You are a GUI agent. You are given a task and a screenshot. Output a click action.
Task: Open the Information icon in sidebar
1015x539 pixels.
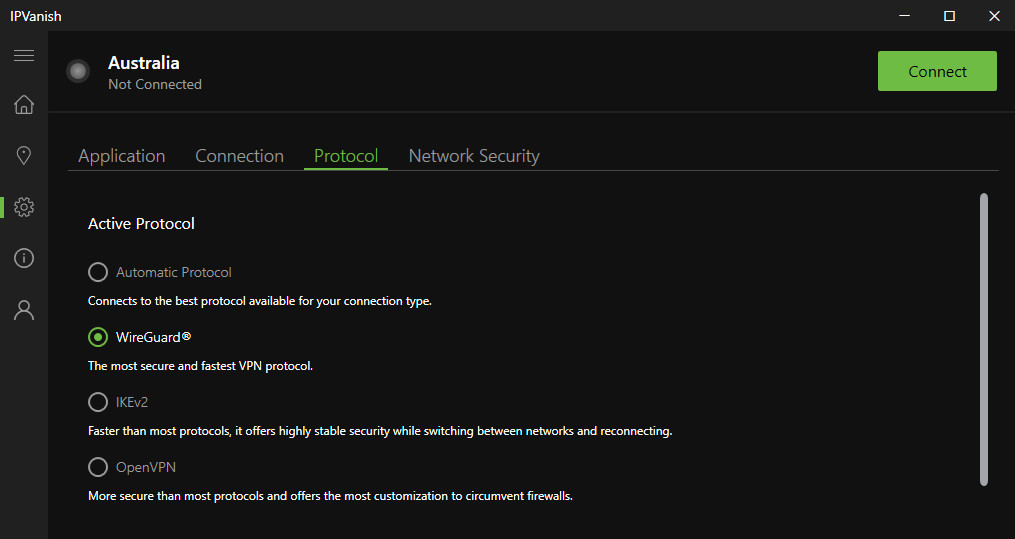(24, 258)
